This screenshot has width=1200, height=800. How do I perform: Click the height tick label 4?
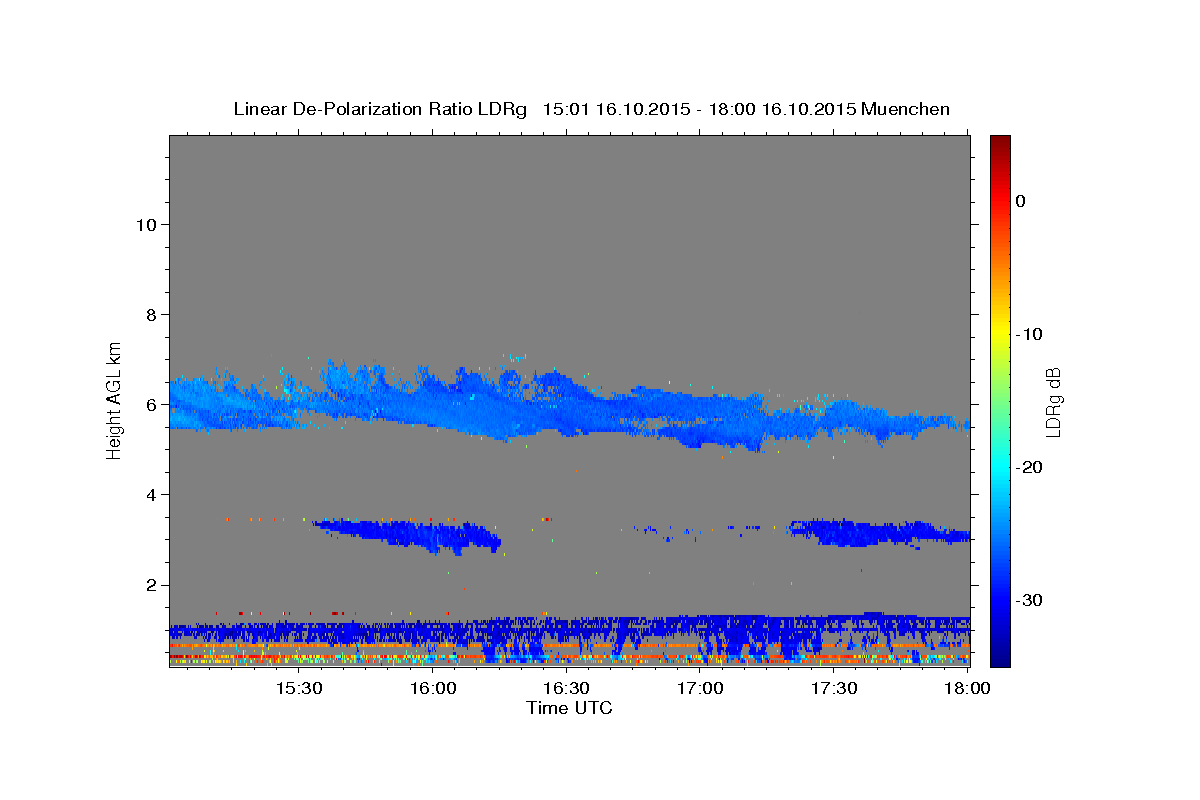(x=151, y=495)
